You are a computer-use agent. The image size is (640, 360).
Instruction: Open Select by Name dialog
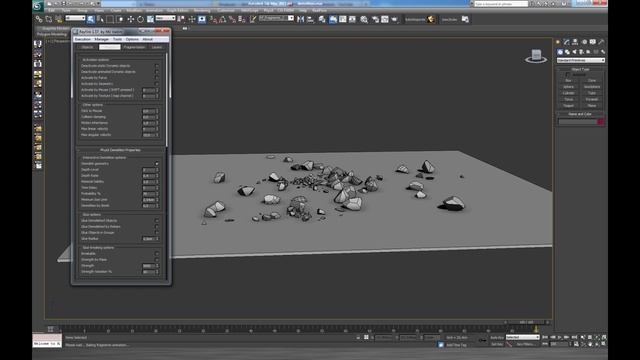coord(100,19)
